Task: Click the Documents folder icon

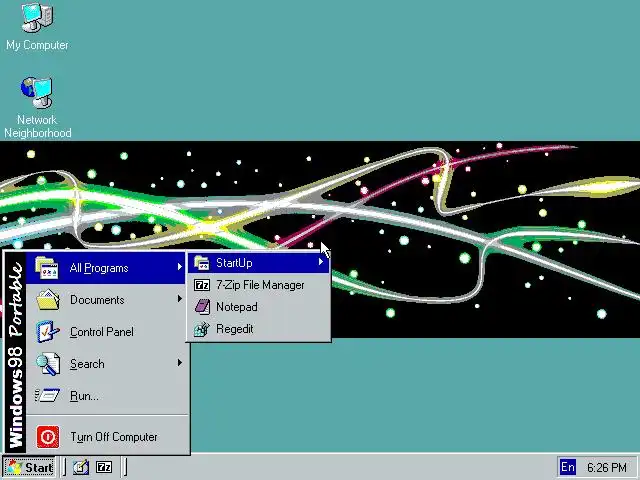Action: pos(47,300)
